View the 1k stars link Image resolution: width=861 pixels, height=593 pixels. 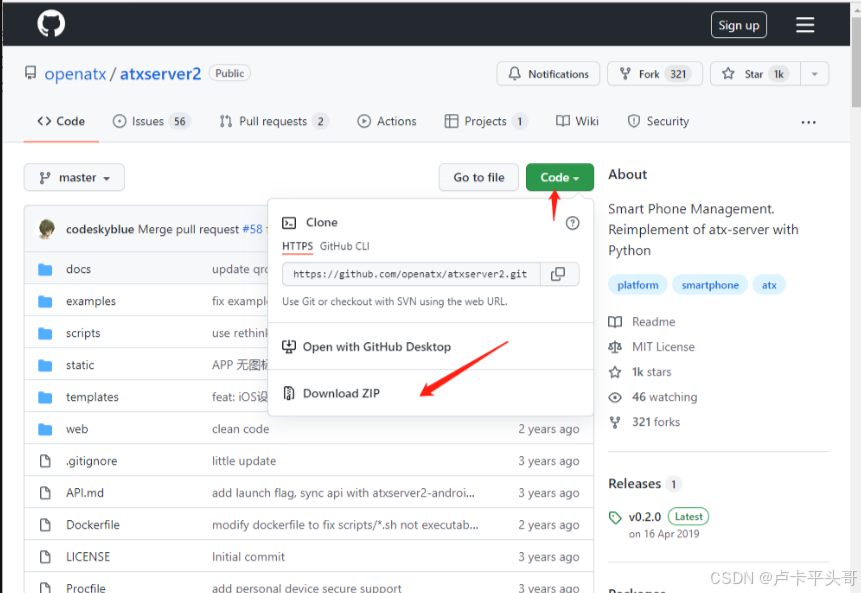point(640,372)
